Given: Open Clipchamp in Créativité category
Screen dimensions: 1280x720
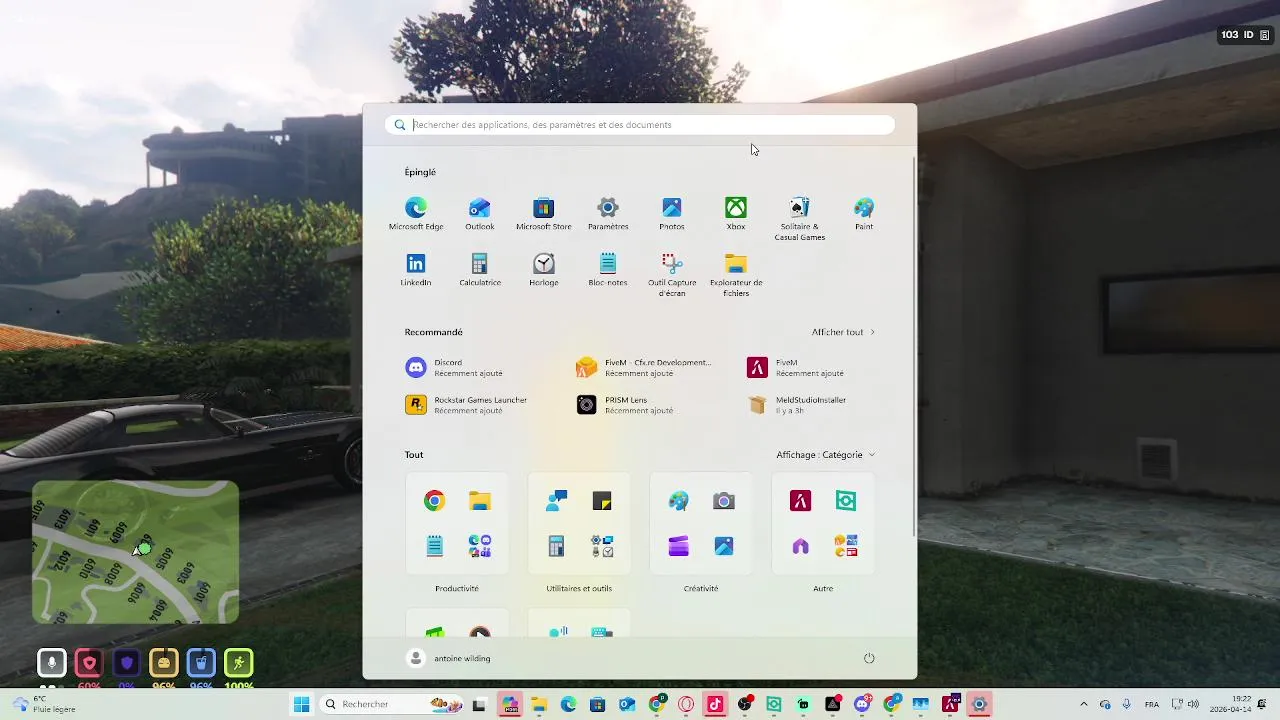Looking at the screenshot, I should point(678,546).
